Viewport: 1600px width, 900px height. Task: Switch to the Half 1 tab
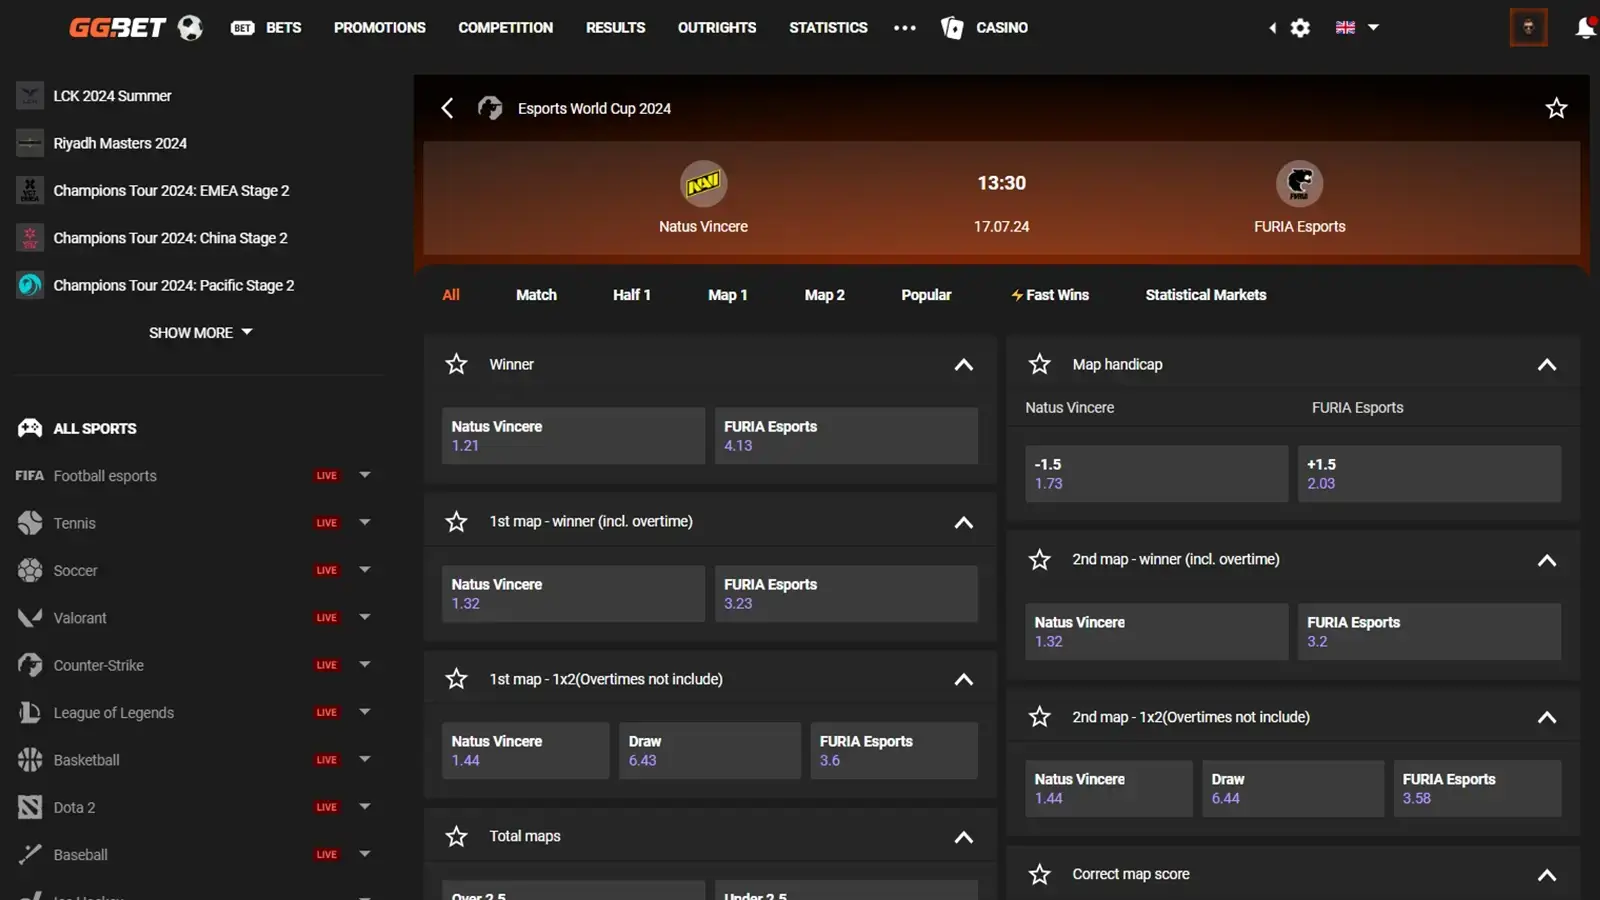point(632,295)
